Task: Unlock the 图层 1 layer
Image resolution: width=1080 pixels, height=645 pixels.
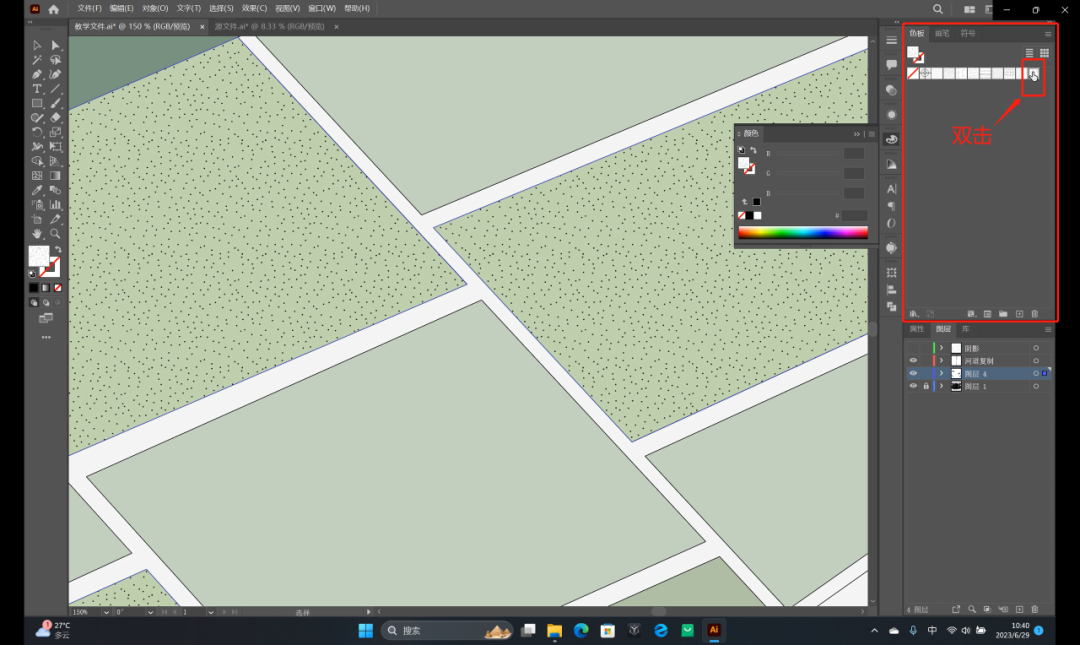Action: (x=926, y=387)
